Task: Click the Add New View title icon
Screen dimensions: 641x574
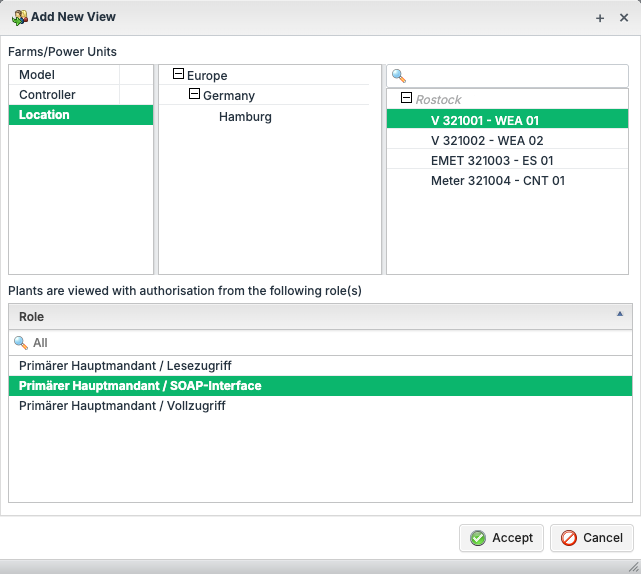Action: coord(19,18)
